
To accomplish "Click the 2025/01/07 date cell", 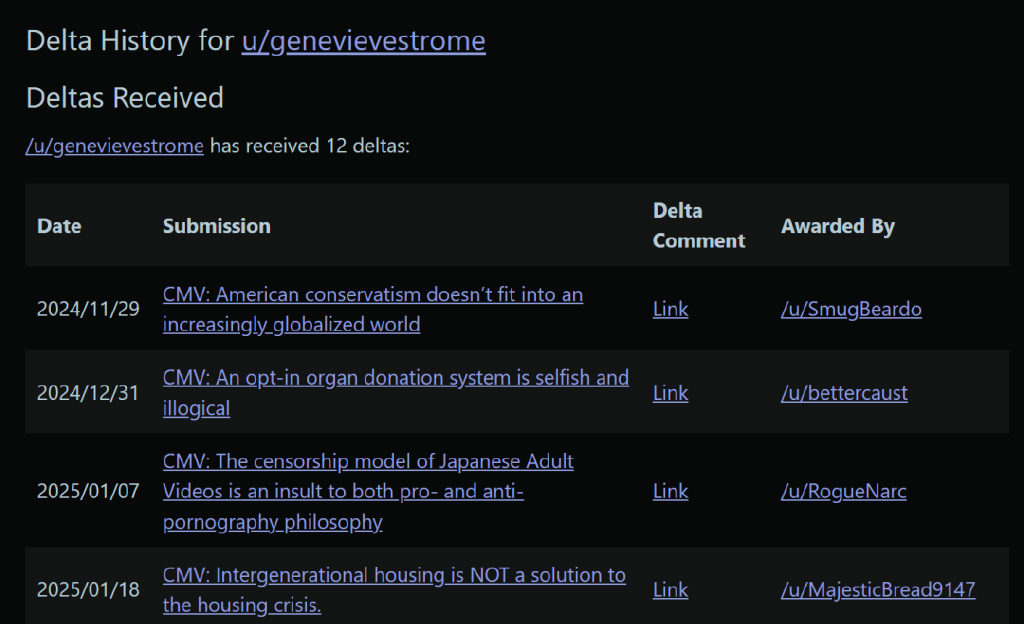I will 88,491.
